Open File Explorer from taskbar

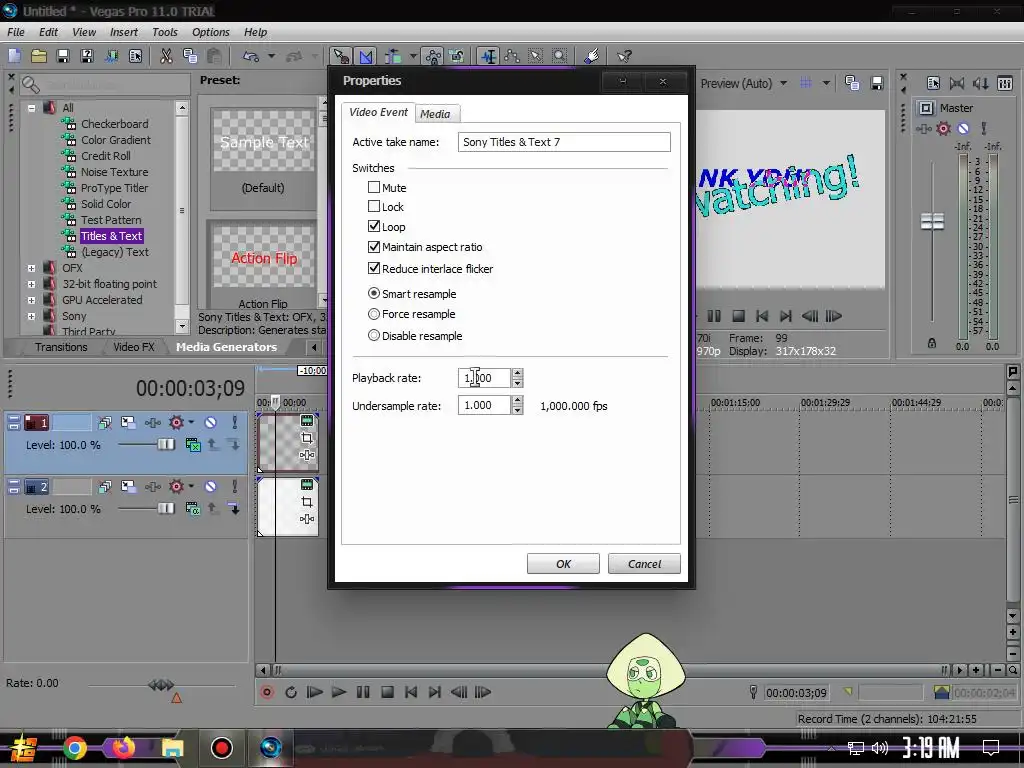(x=173, y=748)
